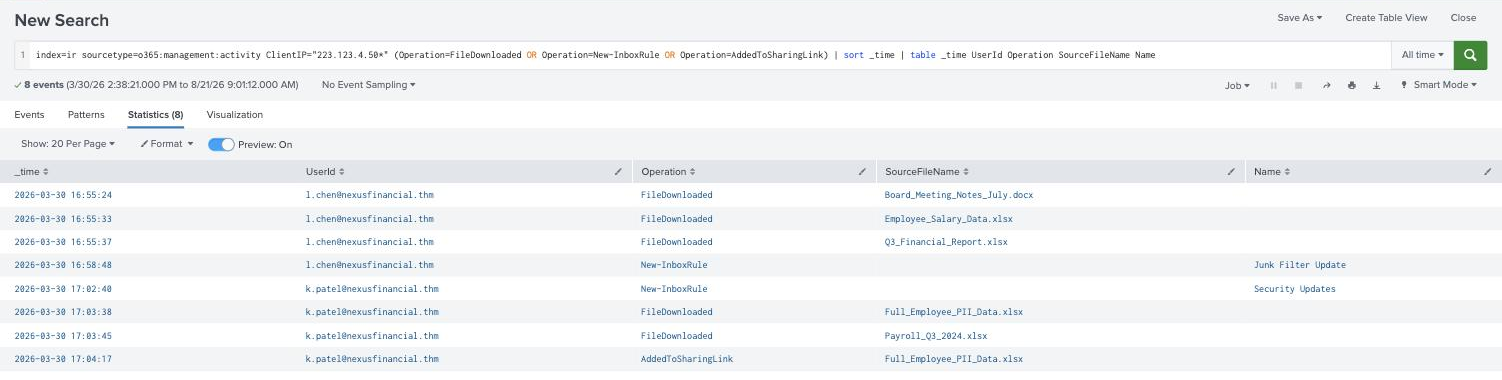
Task: Share the search job via arrow icon
Action: coord(1326,86)
